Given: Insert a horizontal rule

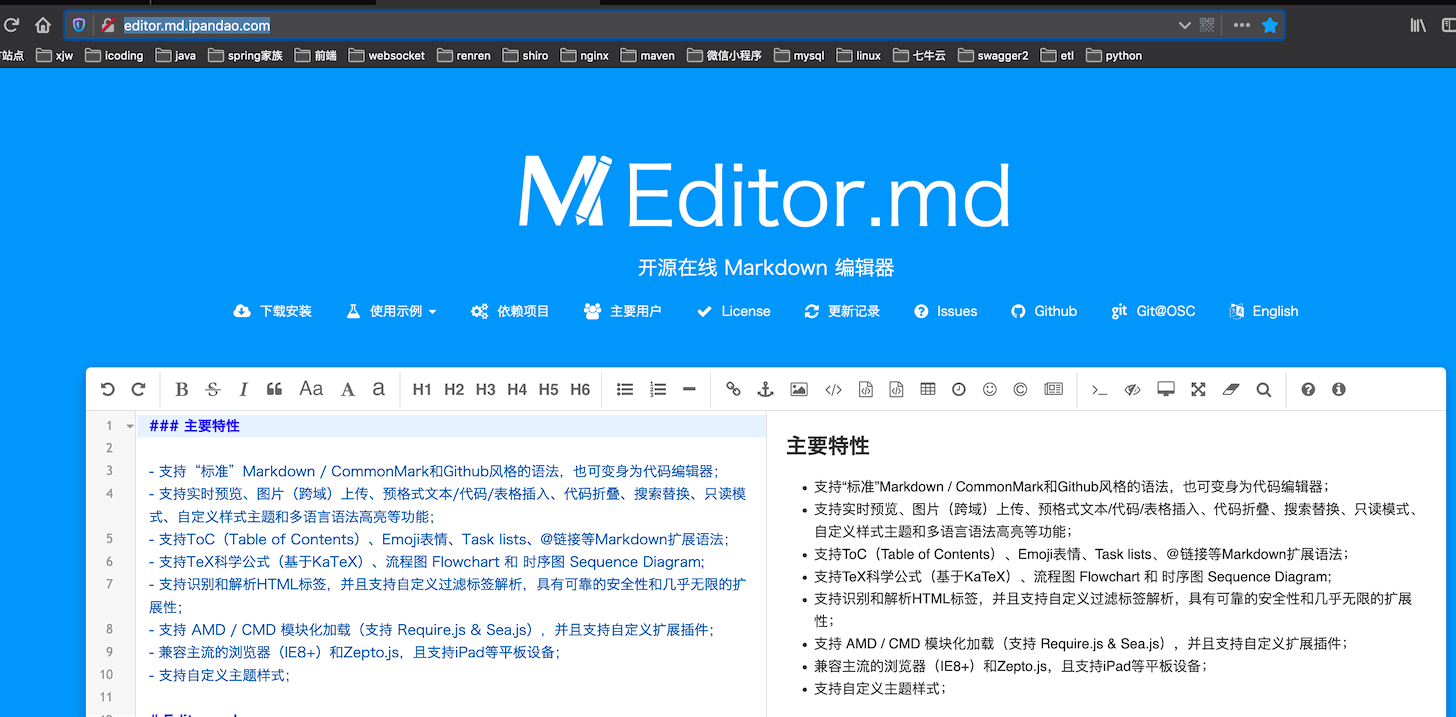Looking at the screenshot, I should click(689, 390).
